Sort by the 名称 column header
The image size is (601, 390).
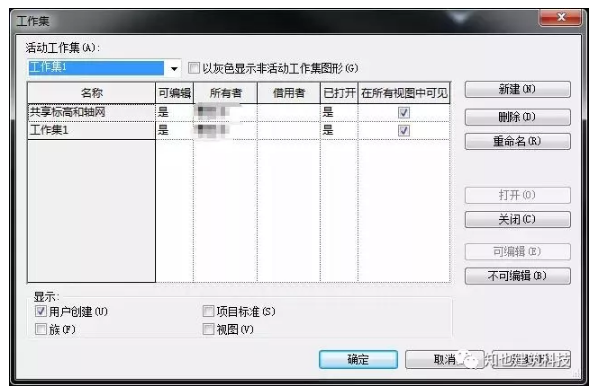(x=91, y=93)
